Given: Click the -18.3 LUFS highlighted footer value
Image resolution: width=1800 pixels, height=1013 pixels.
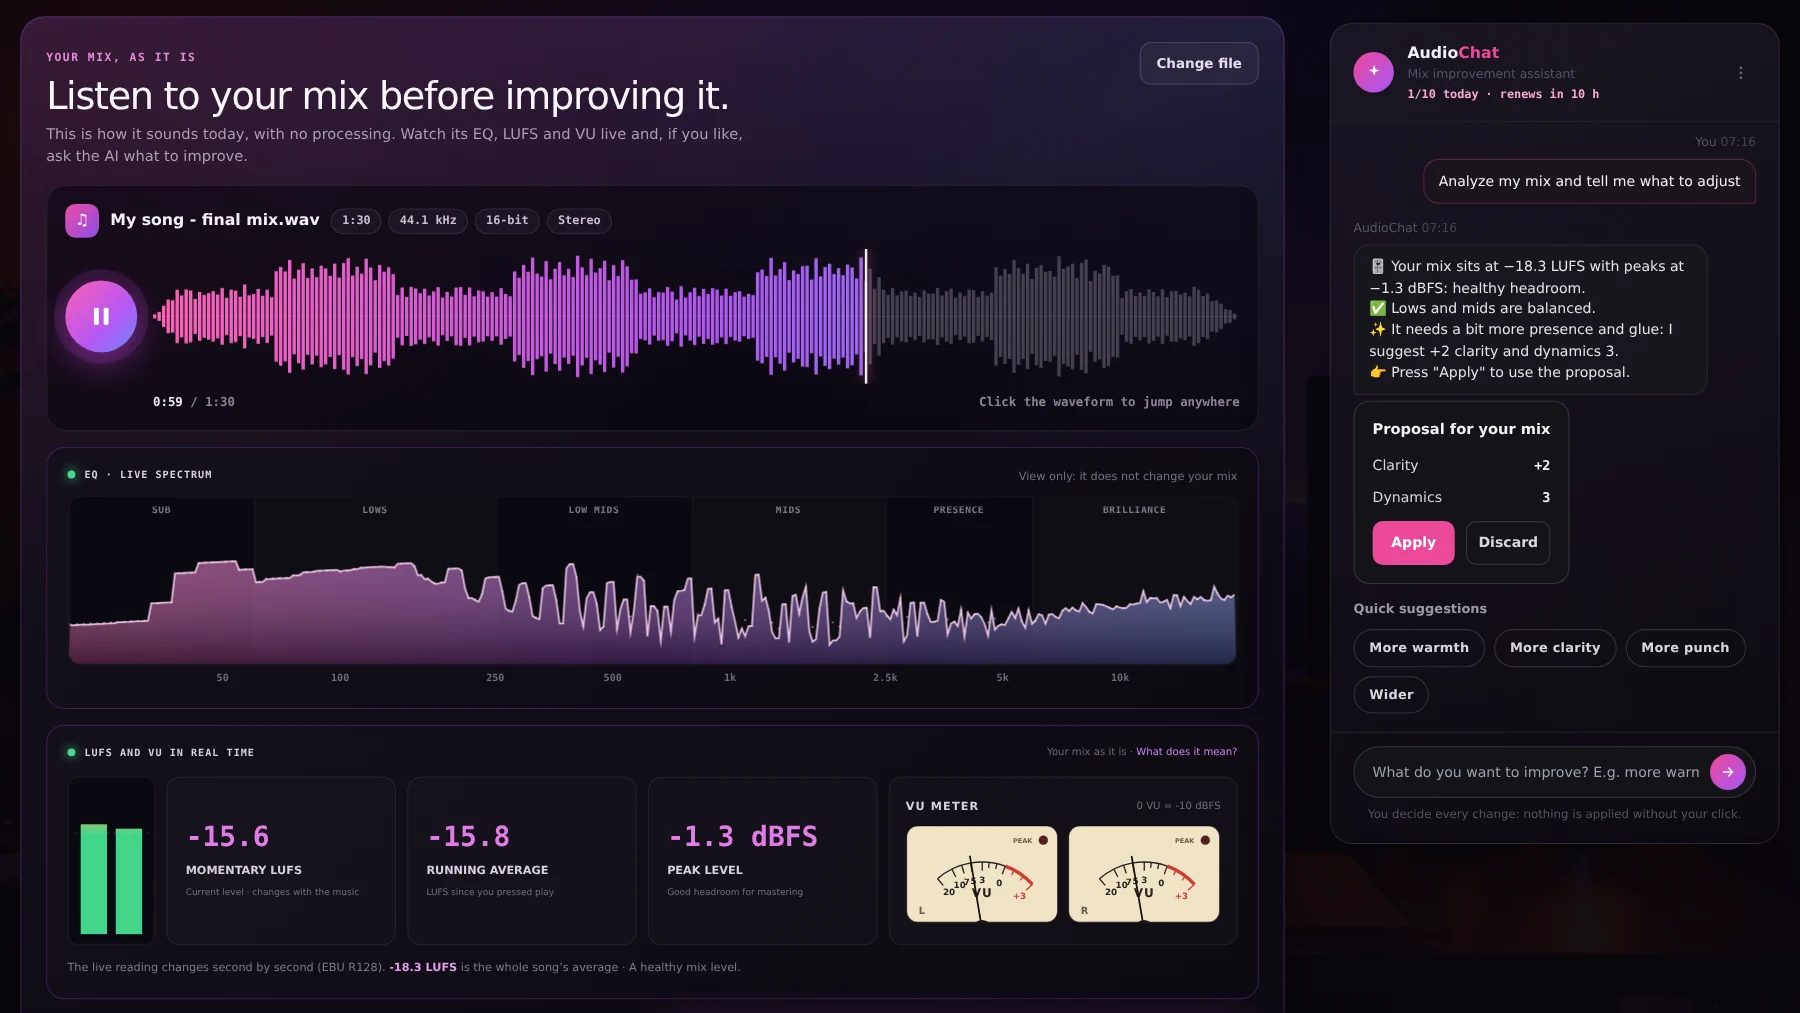Looking at the screenshot, I should [x=423, y=968].
